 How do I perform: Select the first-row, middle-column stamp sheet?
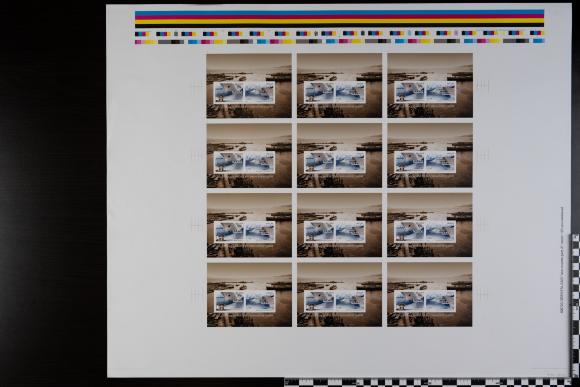click(x=339, y=85)
